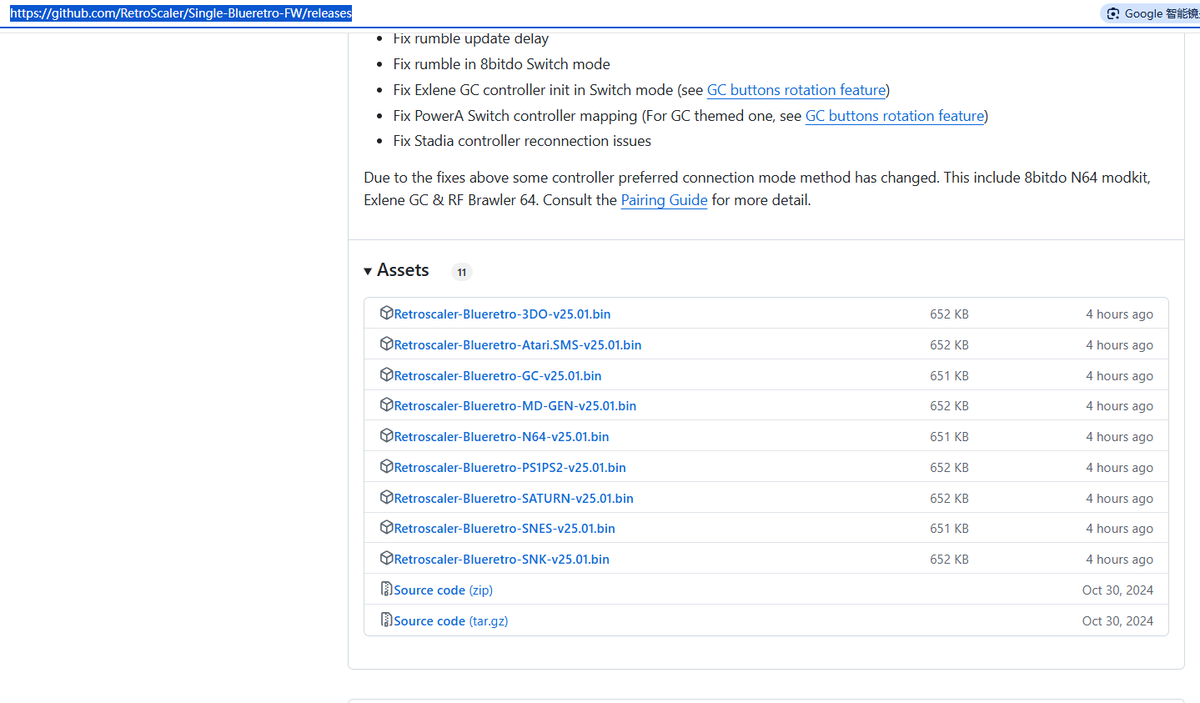This screenshot has height=703, width=1200.
Task: Click the Google Lens icon in address bar
Action: pos(1113,14)
